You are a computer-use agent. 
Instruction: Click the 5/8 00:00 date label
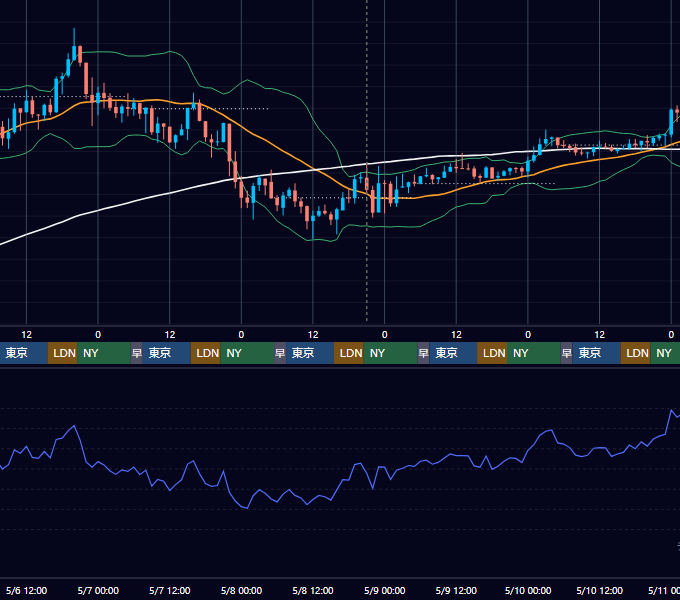point(241,590)
